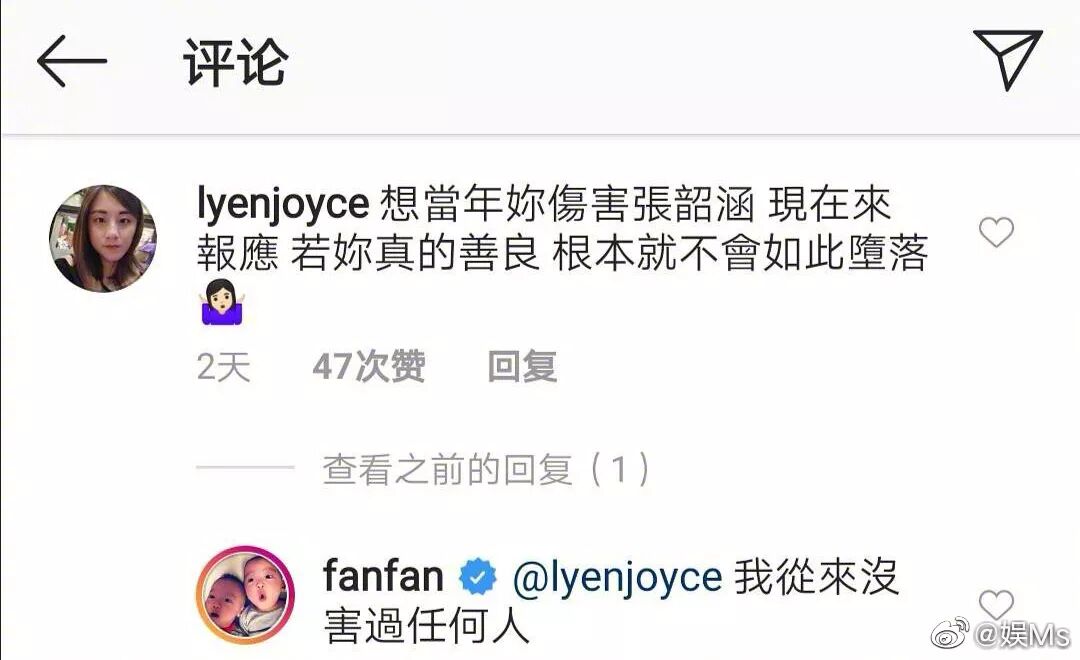Viewport: 1080px width, 660px height.
Task: Go back using the left arrow
Action: [72, 61]
